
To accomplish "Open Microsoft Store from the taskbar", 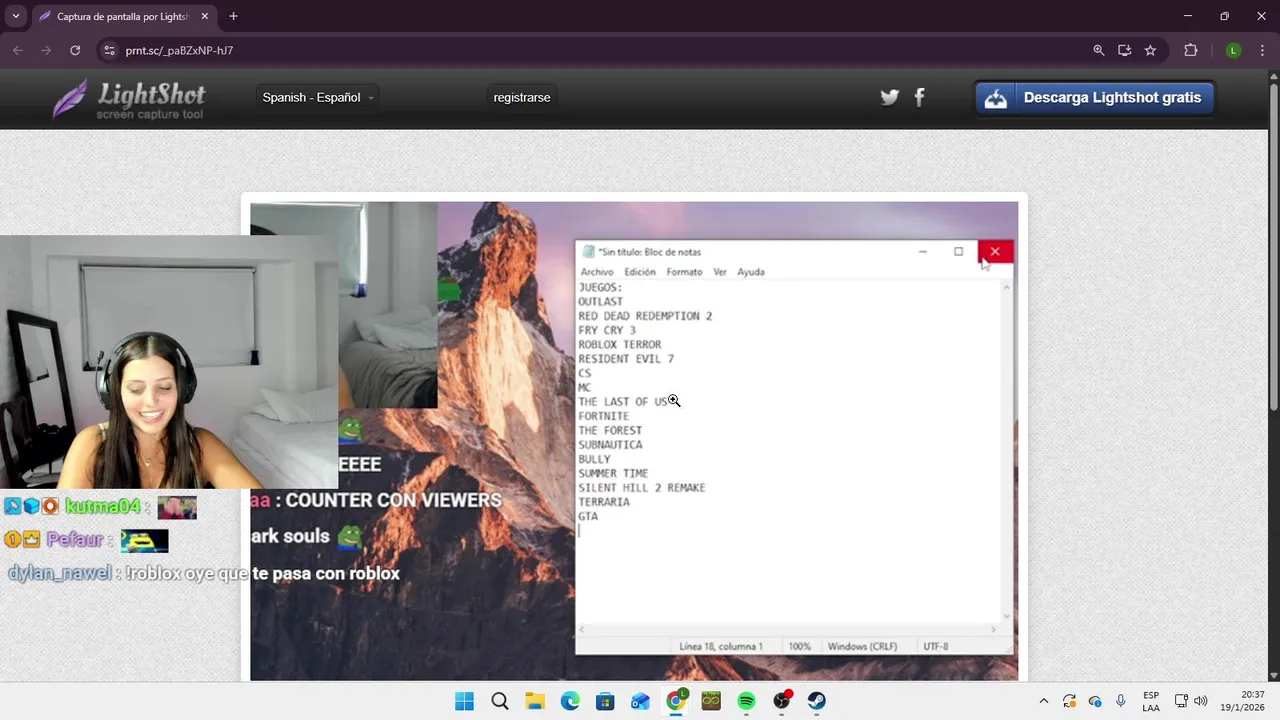I will pos(605,701).
